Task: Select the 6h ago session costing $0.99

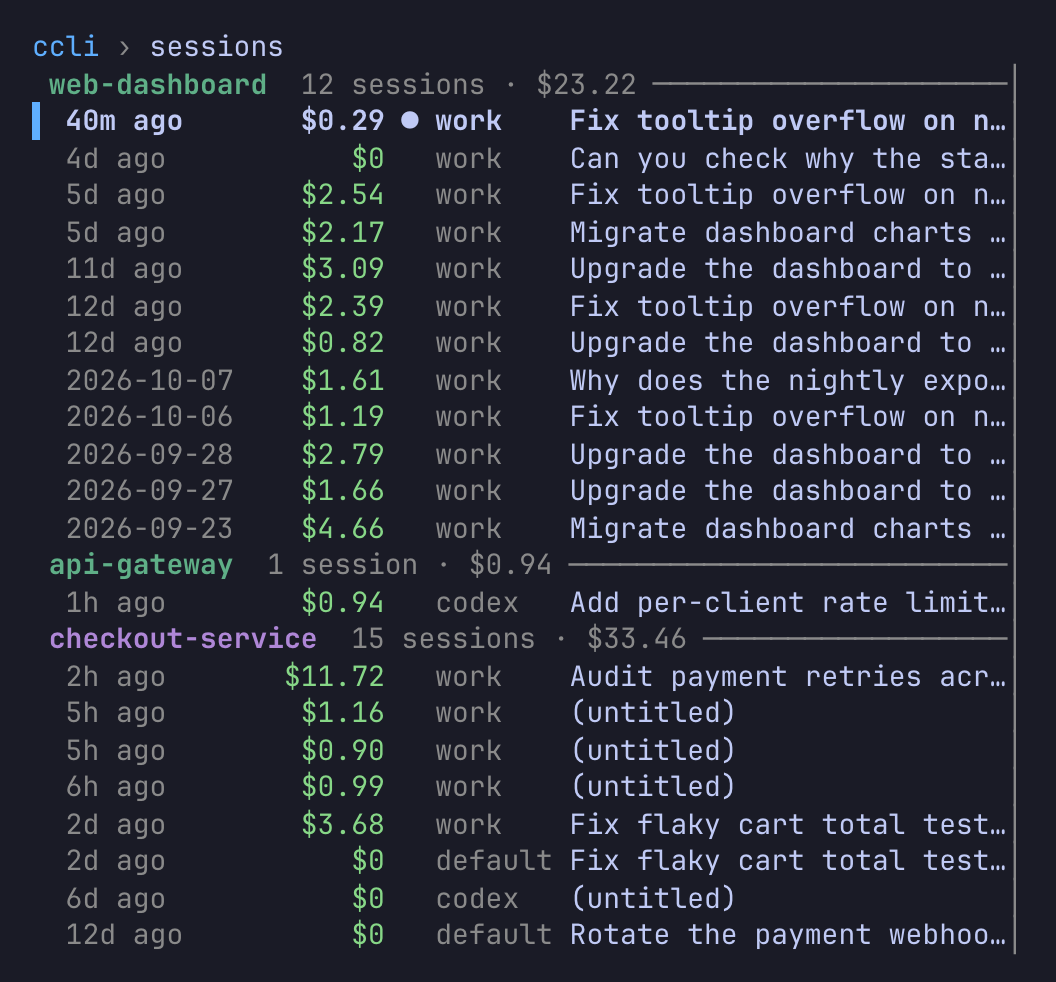Action: 519,787
